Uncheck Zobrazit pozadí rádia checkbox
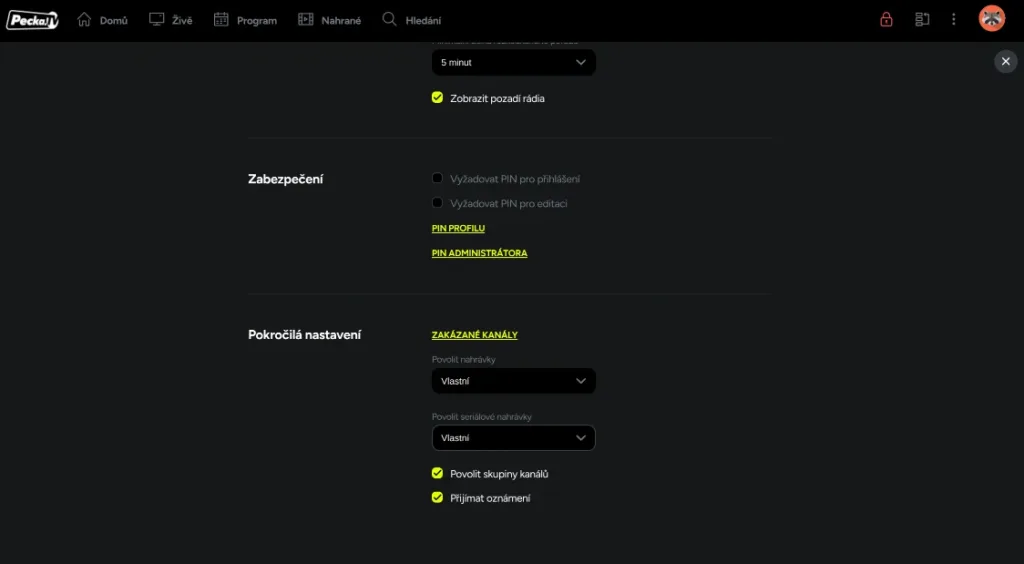The height and width of the screenshot is (564, 1024). click(437, 98)
